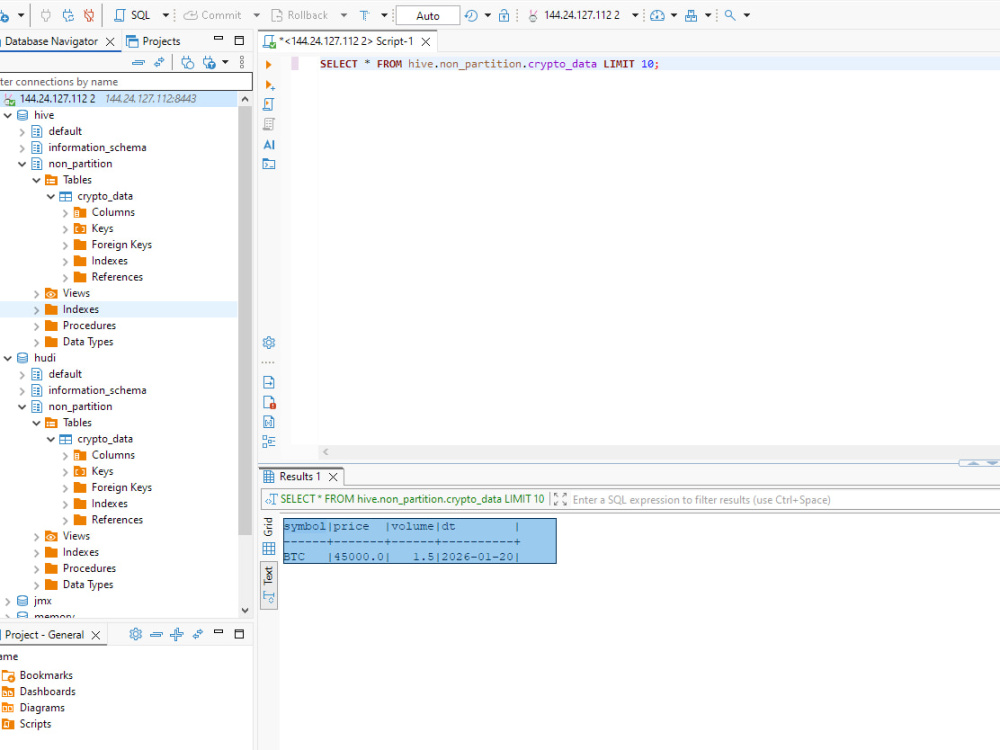The image size is (1000, 750).
Task: Click the network schema diagram toolbar icon
Action: point(691,15)
